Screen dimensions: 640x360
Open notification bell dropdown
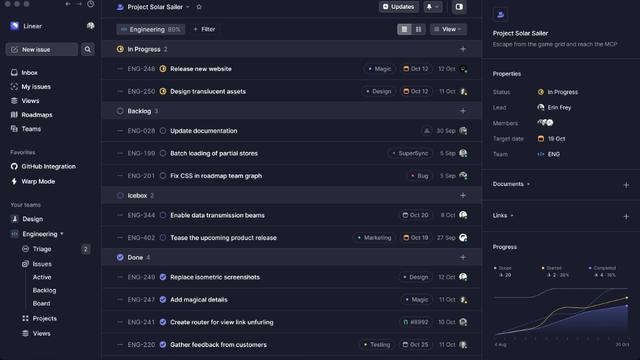click(432, 7)
